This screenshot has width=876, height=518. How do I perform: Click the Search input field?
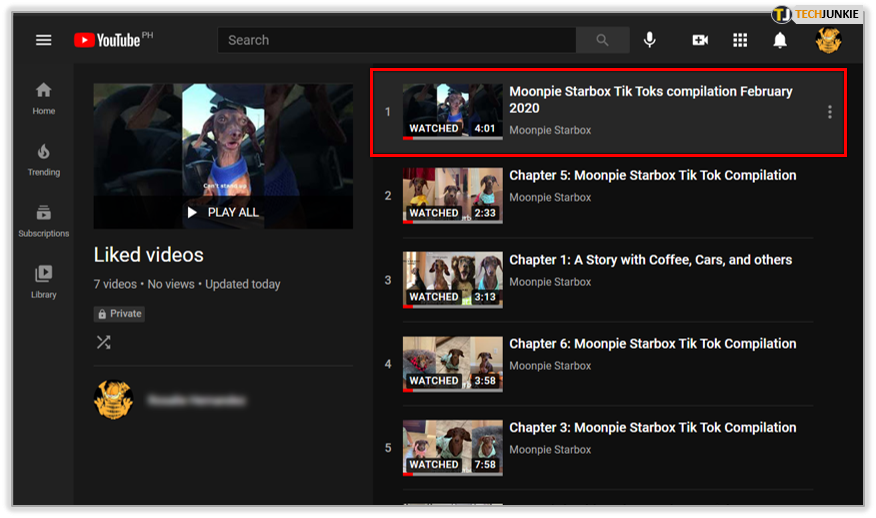pyautogui.click(x=396, y=40)
